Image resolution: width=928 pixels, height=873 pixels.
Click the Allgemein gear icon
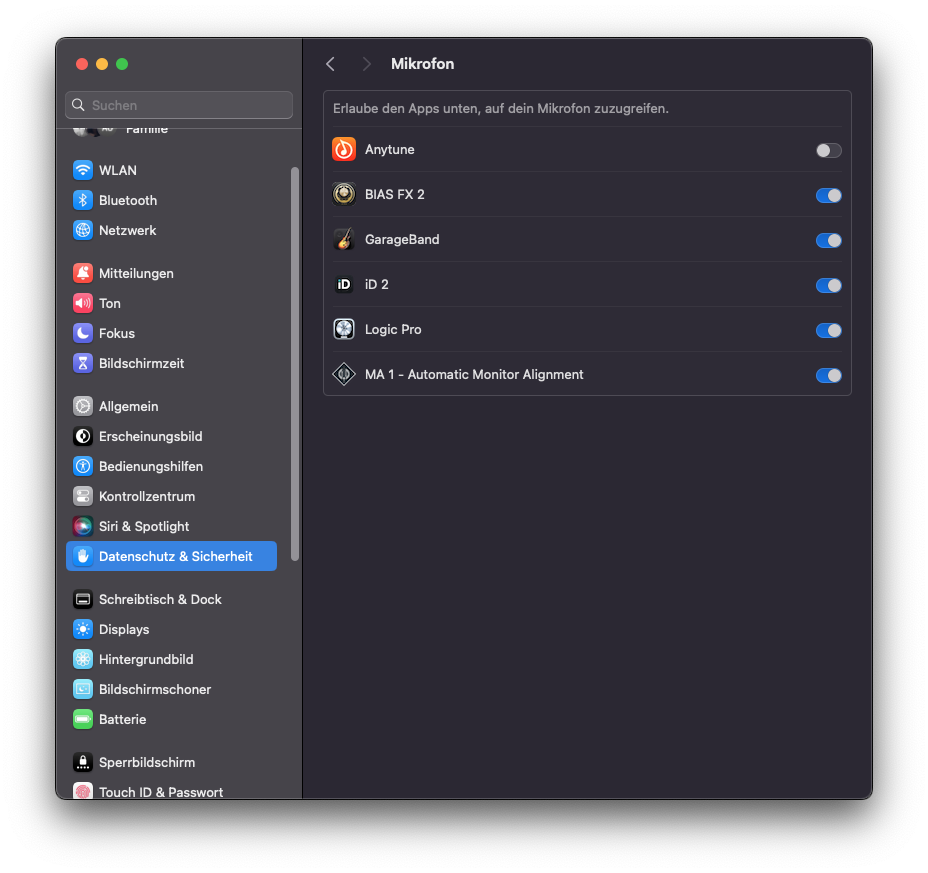click(x=83, y=406)
